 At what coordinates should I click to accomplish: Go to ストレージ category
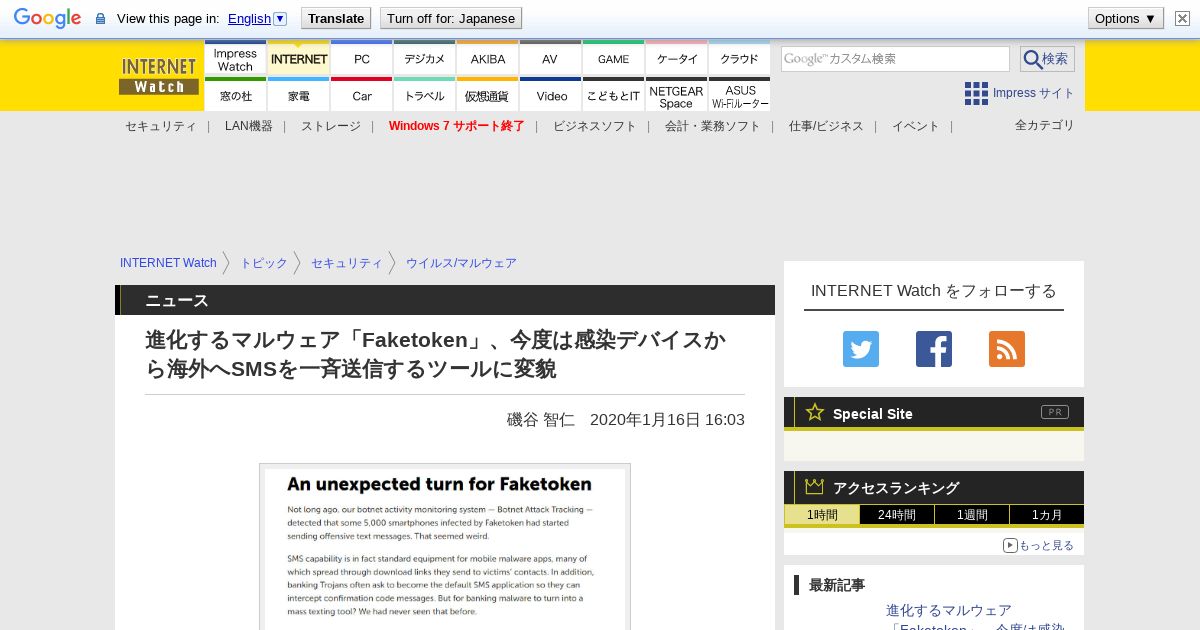[x=331, y=126]
